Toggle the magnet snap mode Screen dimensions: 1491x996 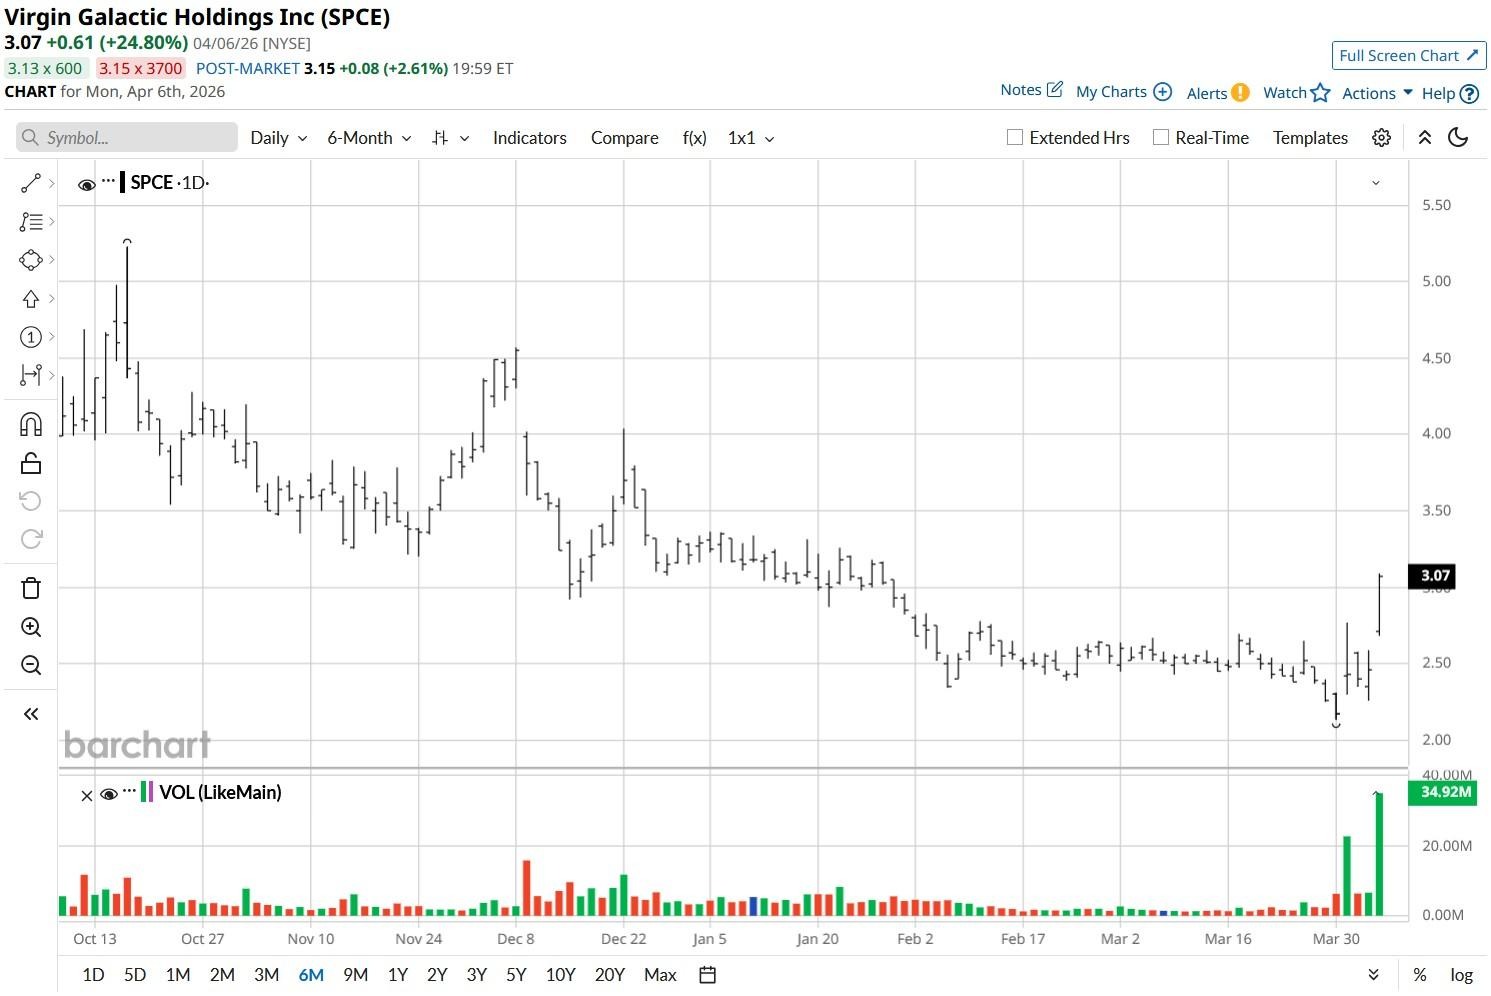coord(31,425)
